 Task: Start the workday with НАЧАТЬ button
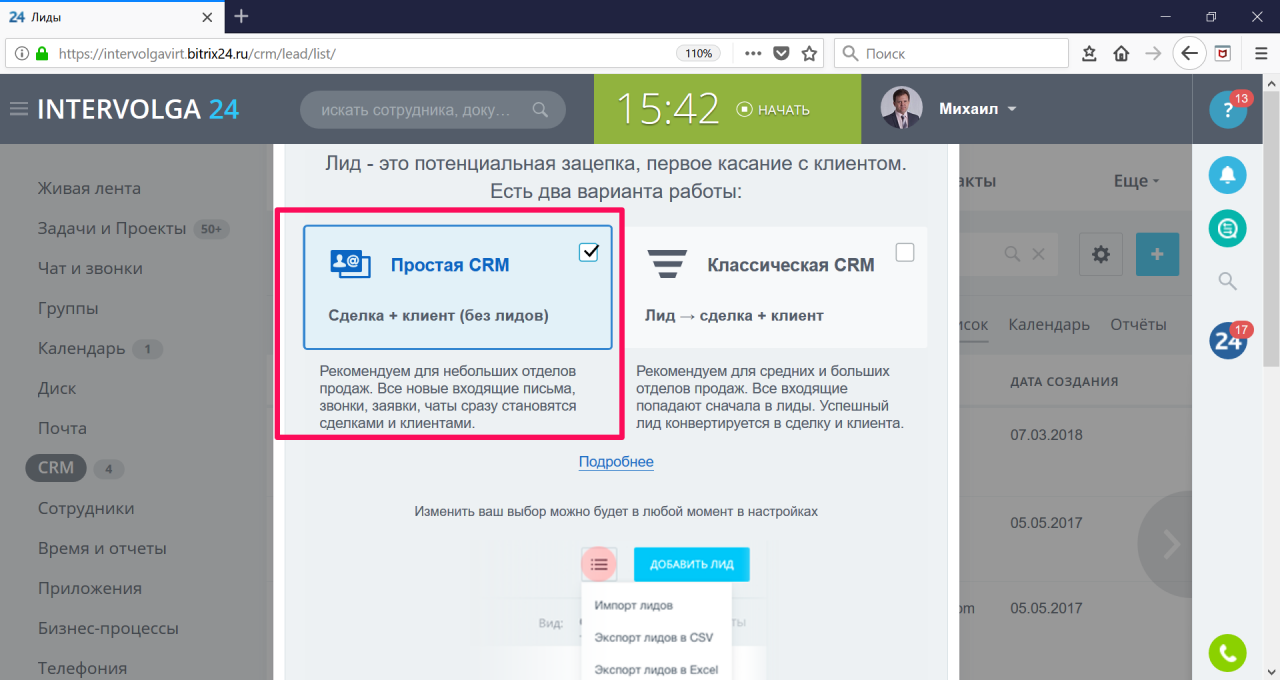(773, 110)
